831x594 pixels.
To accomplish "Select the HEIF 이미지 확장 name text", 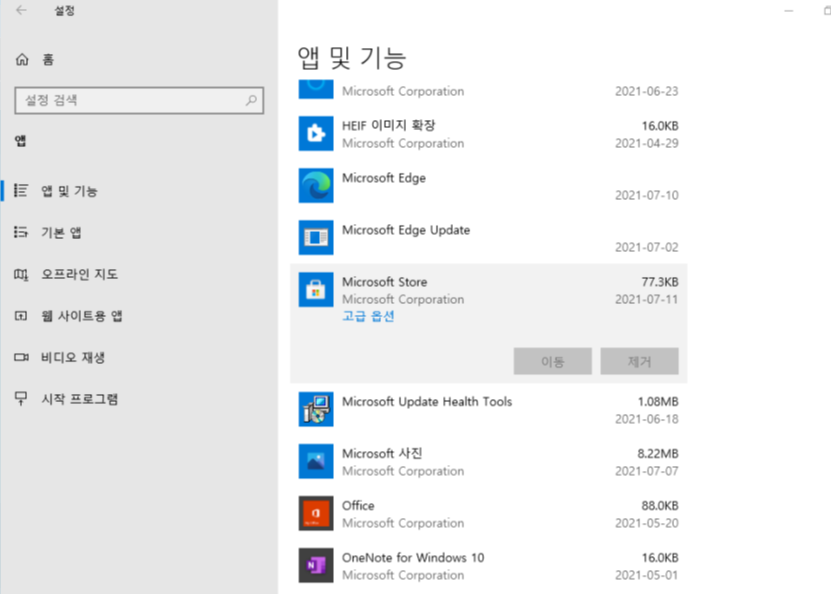I will pos(388,126).
